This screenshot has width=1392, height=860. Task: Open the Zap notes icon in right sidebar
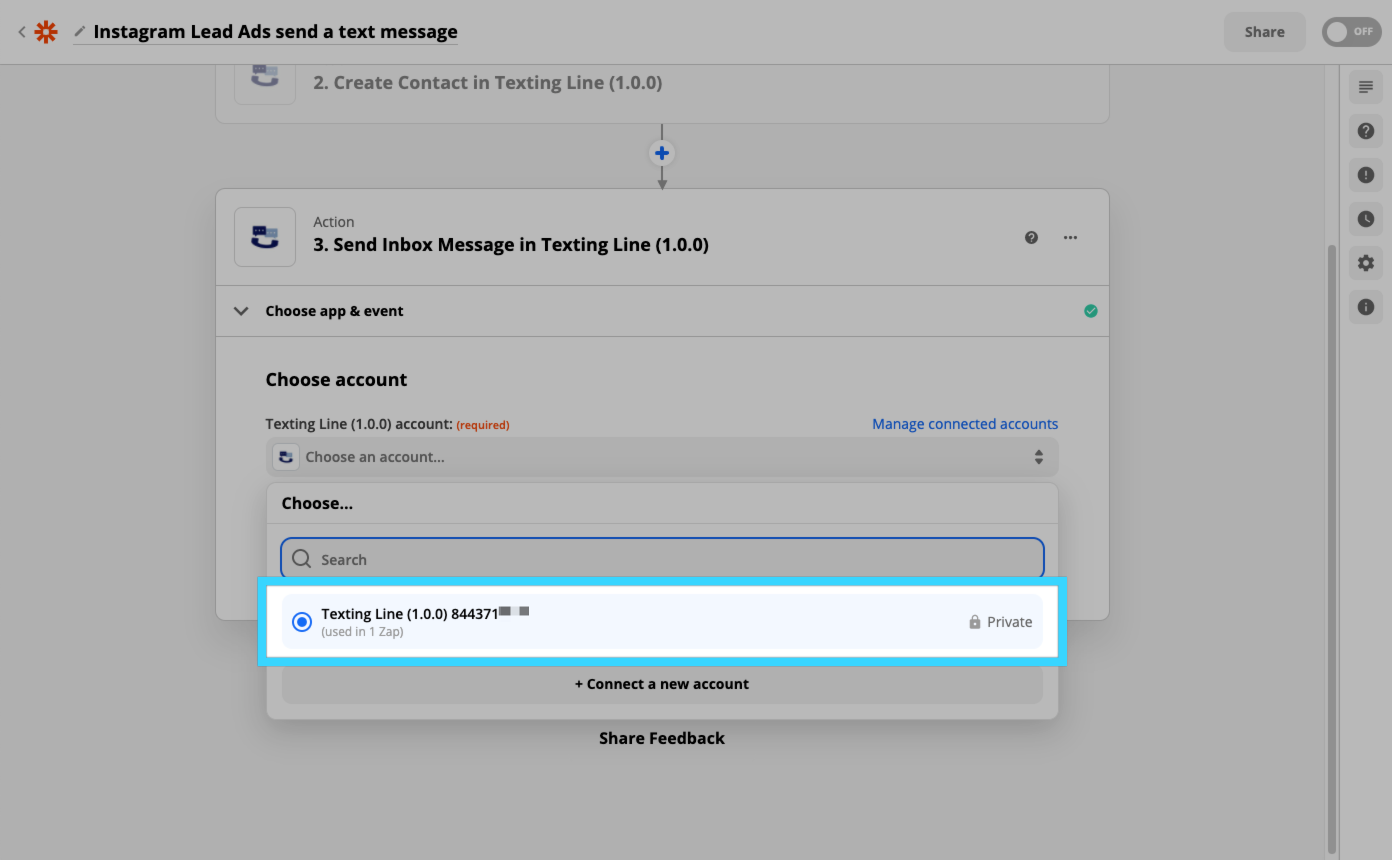tap(1366, 87)
